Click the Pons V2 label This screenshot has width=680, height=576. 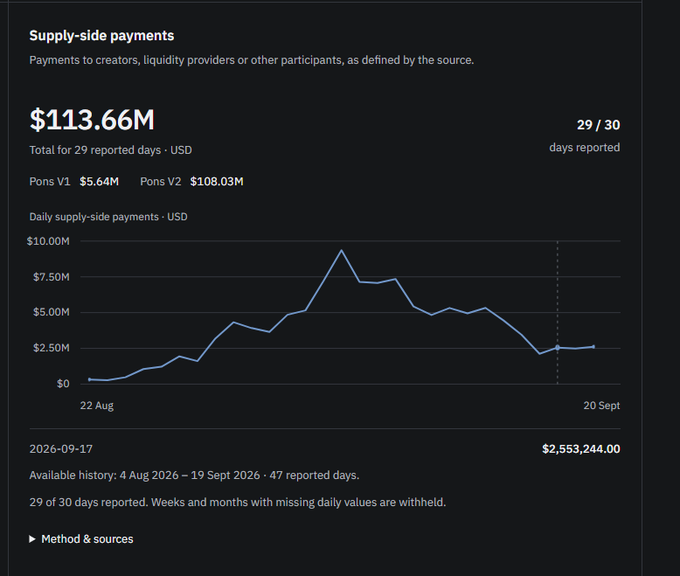tap(160, 181)
